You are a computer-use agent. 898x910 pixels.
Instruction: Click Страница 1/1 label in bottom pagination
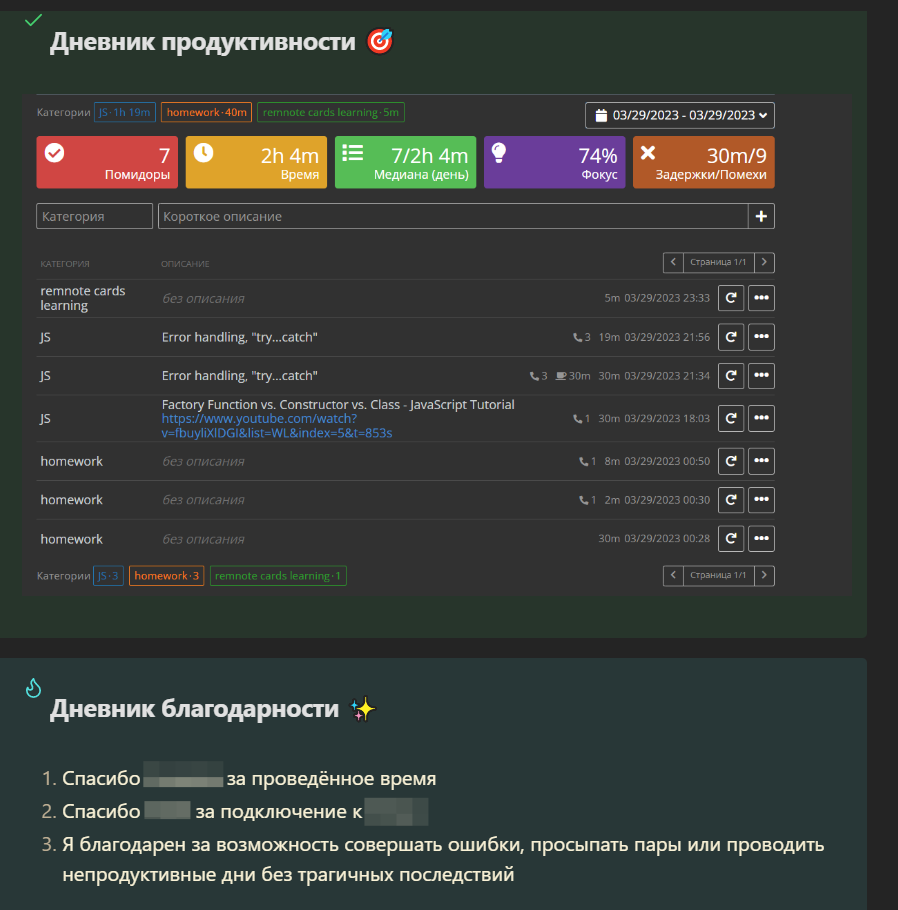pos(719,575)
